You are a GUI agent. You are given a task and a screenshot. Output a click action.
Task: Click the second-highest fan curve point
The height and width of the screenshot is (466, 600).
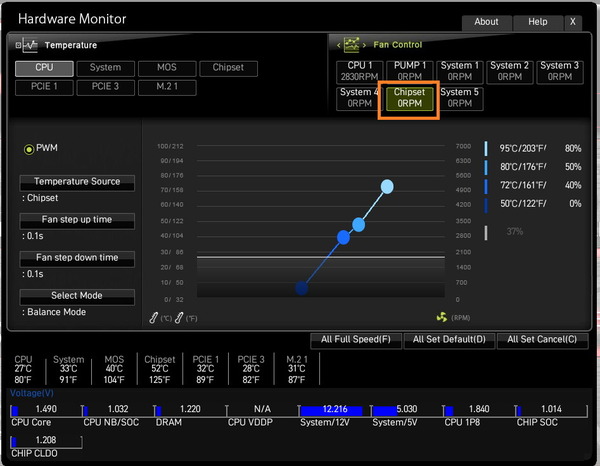(358, 225)
